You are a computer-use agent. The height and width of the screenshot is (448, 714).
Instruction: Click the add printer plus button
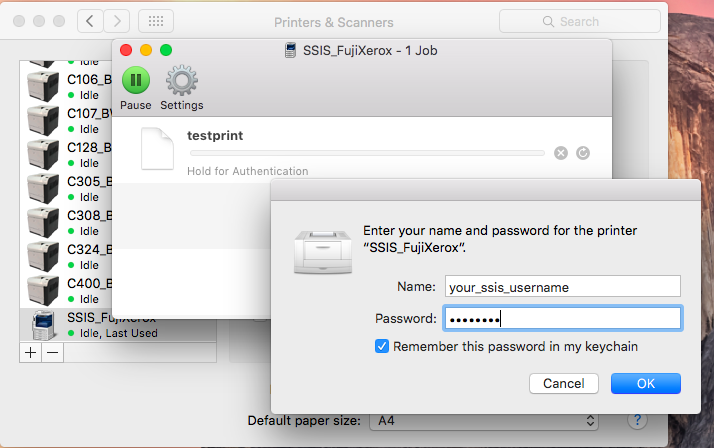click(30, 352)
